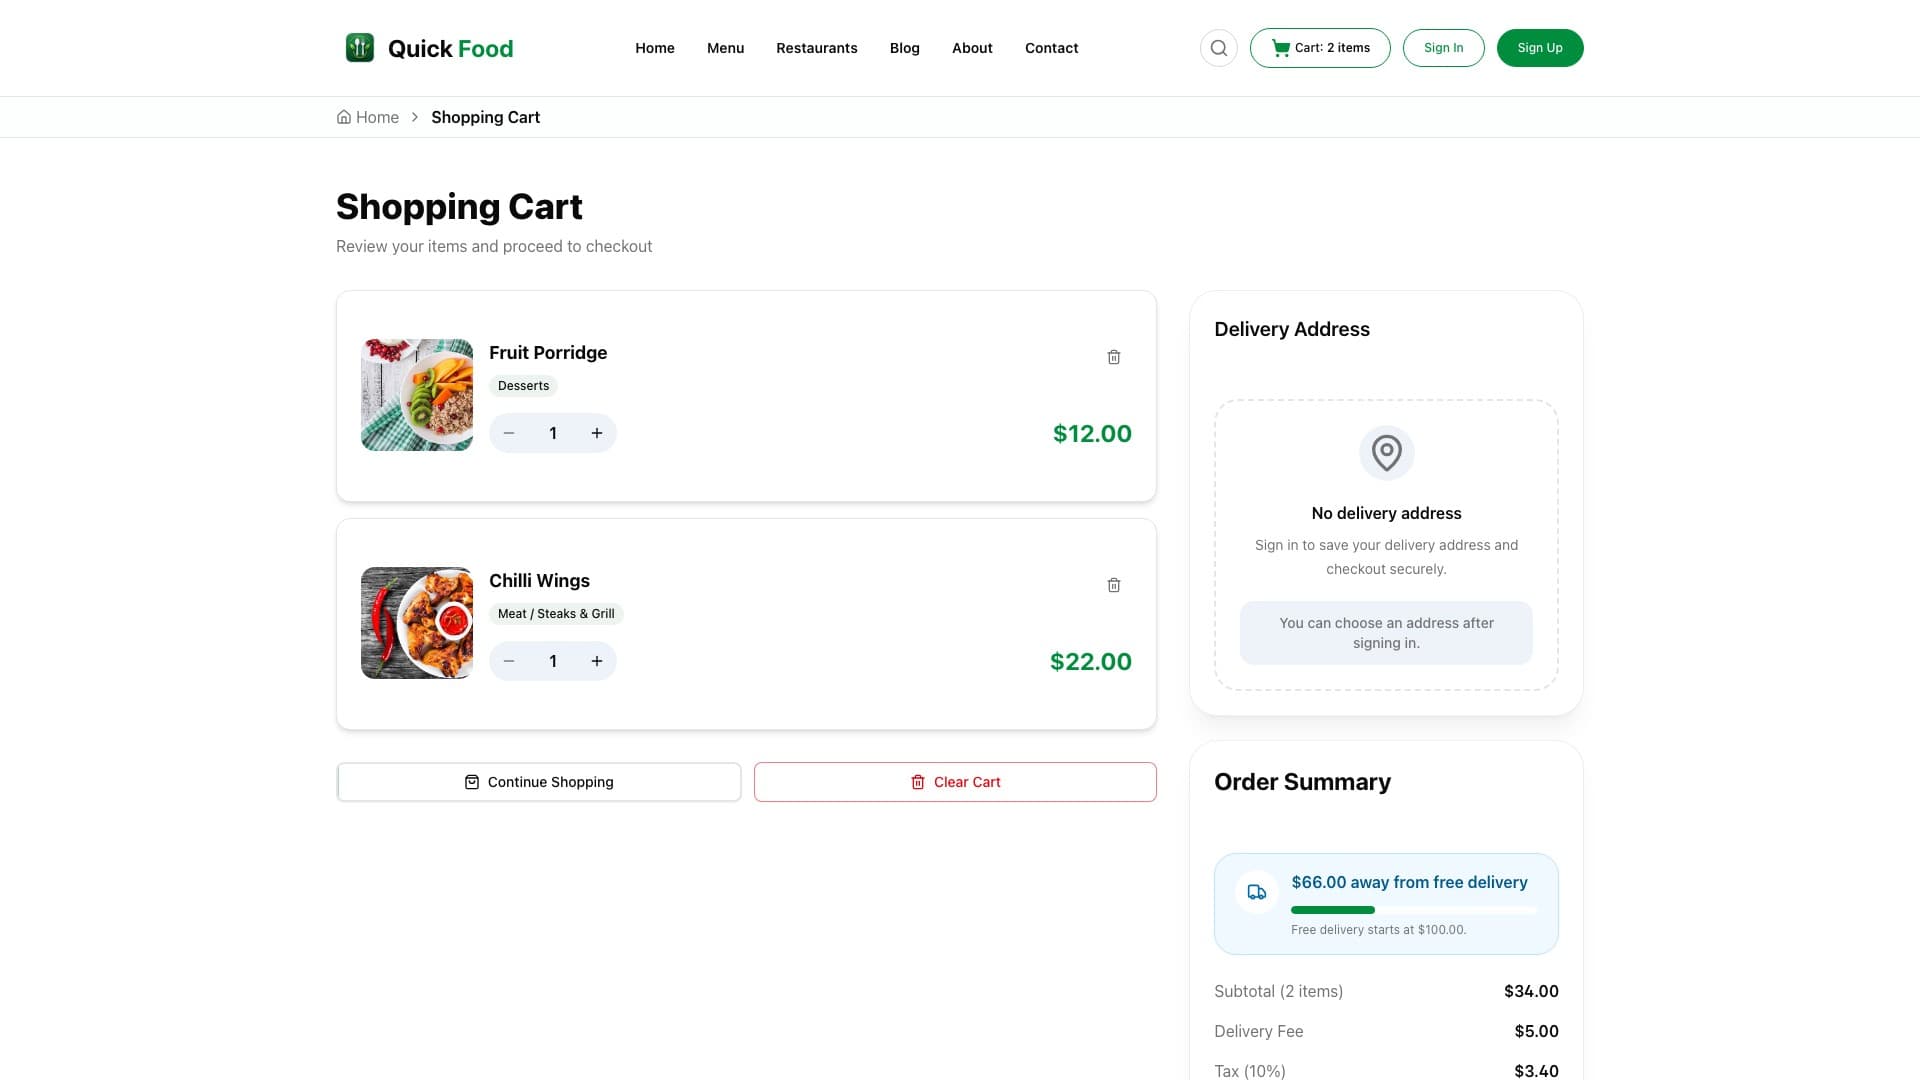Open the Home navigation item

[x=655, y=48]
